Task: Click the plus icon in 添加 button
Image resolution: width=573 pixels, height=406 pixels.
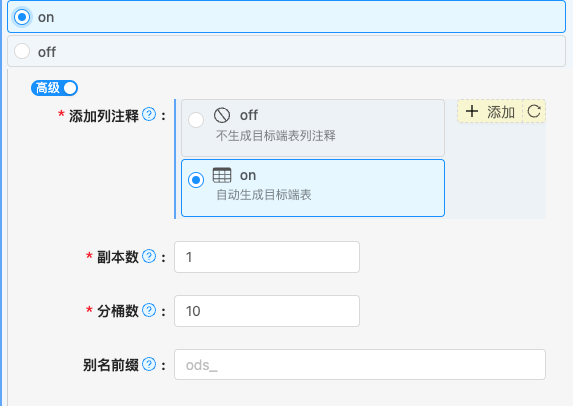Action: [x=472, y=111]
